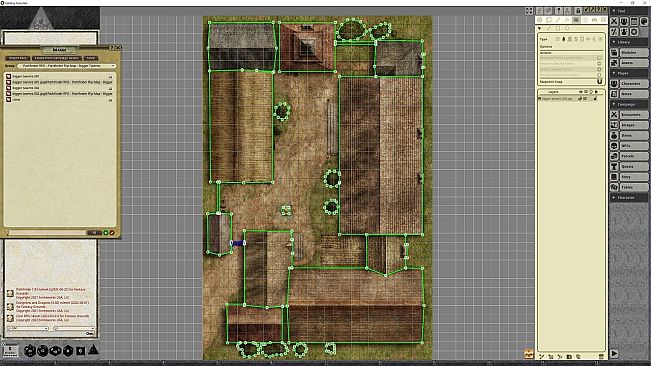
Task: Click the search field in Images window
Action: coord(46,233)
